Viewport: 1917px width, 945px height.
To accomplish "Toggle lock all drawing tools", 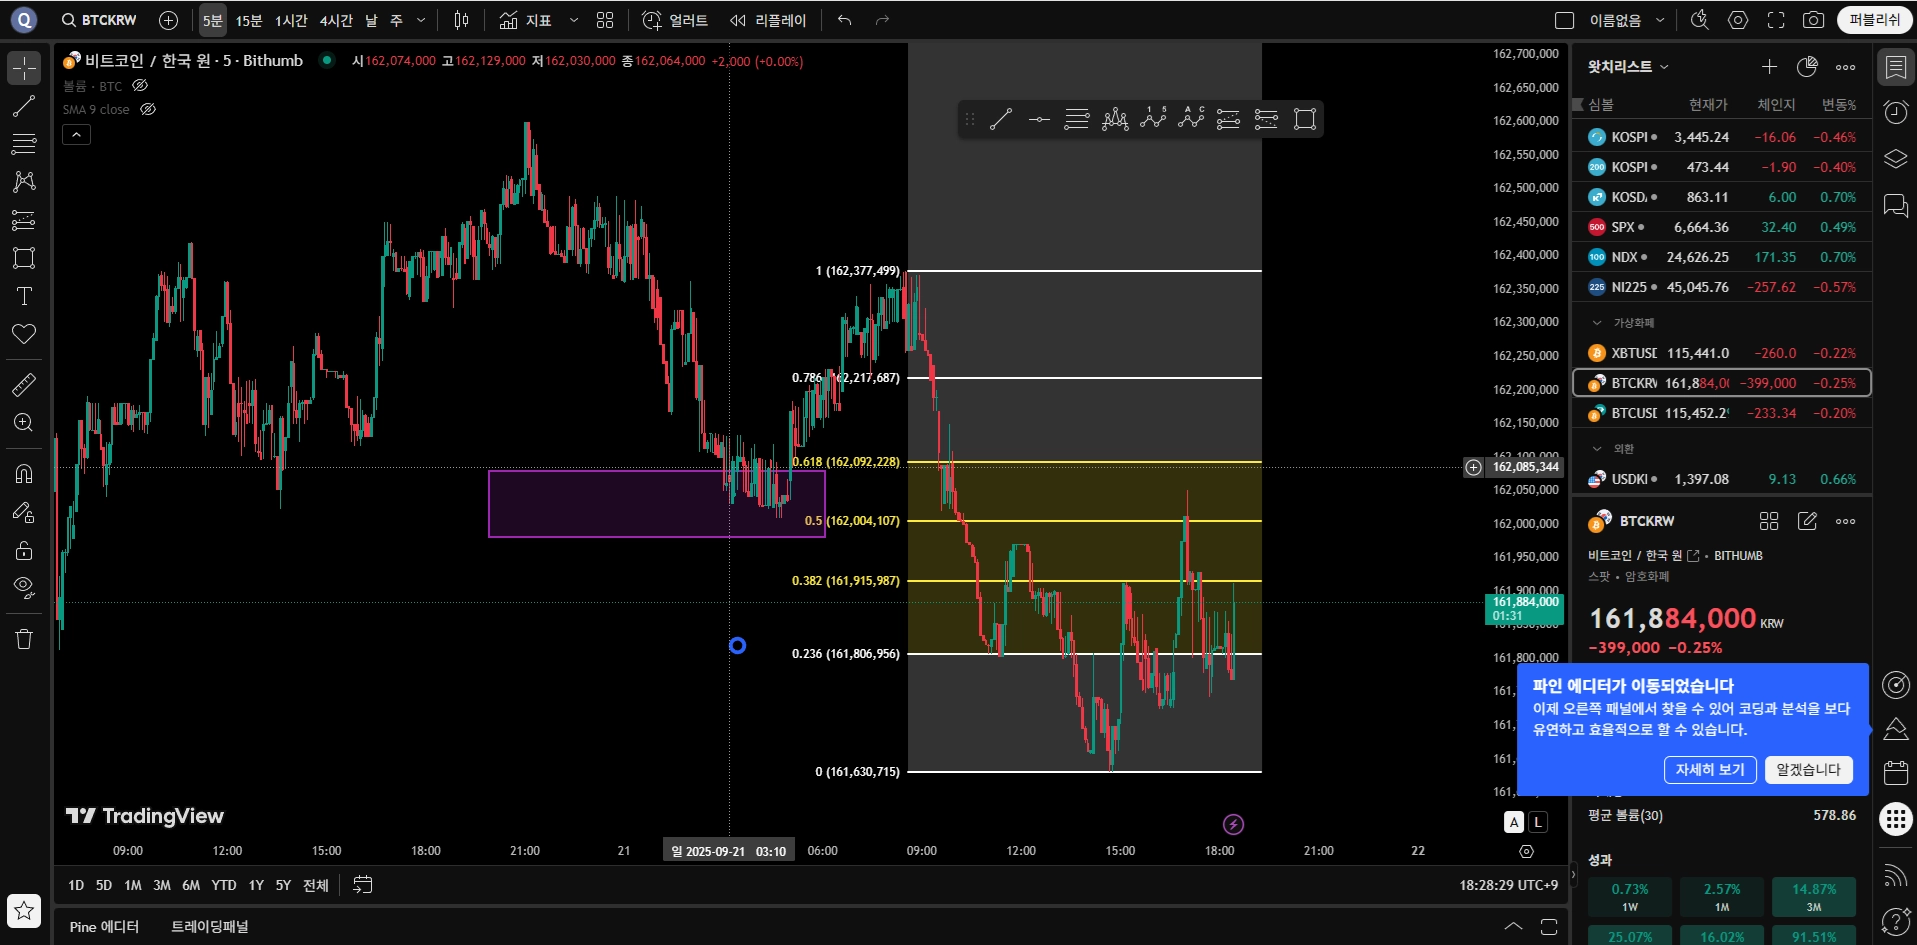I will point(24,550).
